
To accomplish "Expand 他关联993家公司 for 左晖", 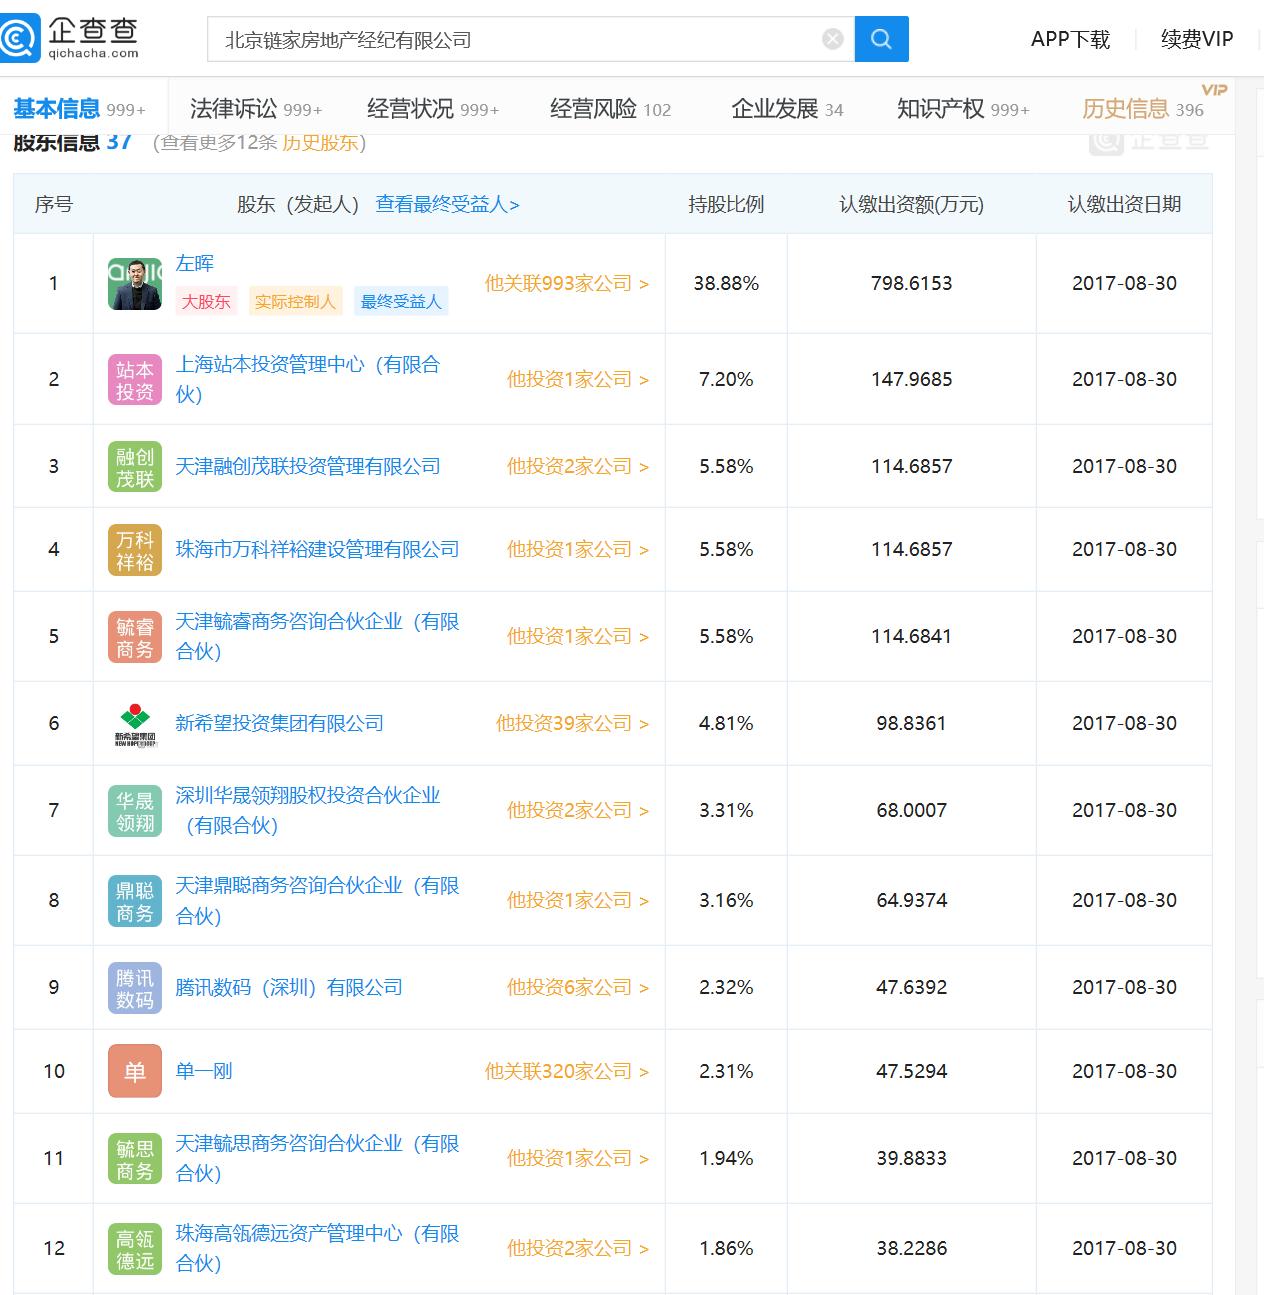I will (567, 284).
